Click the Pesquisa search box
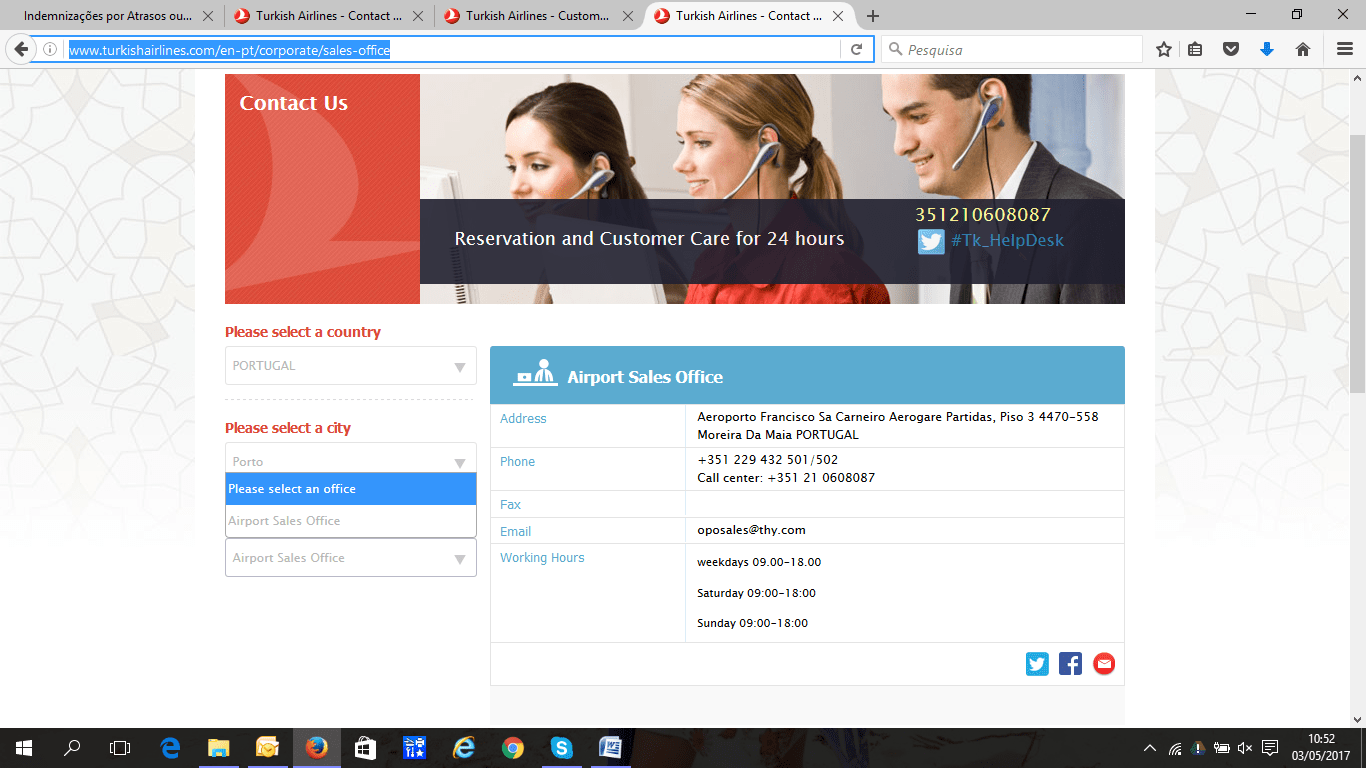 tap(1012, 49)
